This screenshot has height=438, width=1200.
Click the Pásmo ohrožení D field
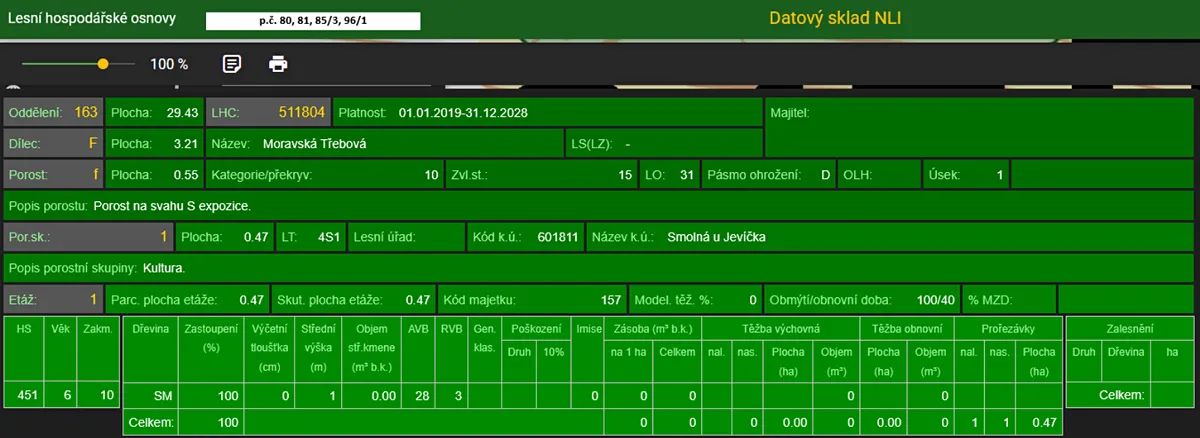click(768, 175)
